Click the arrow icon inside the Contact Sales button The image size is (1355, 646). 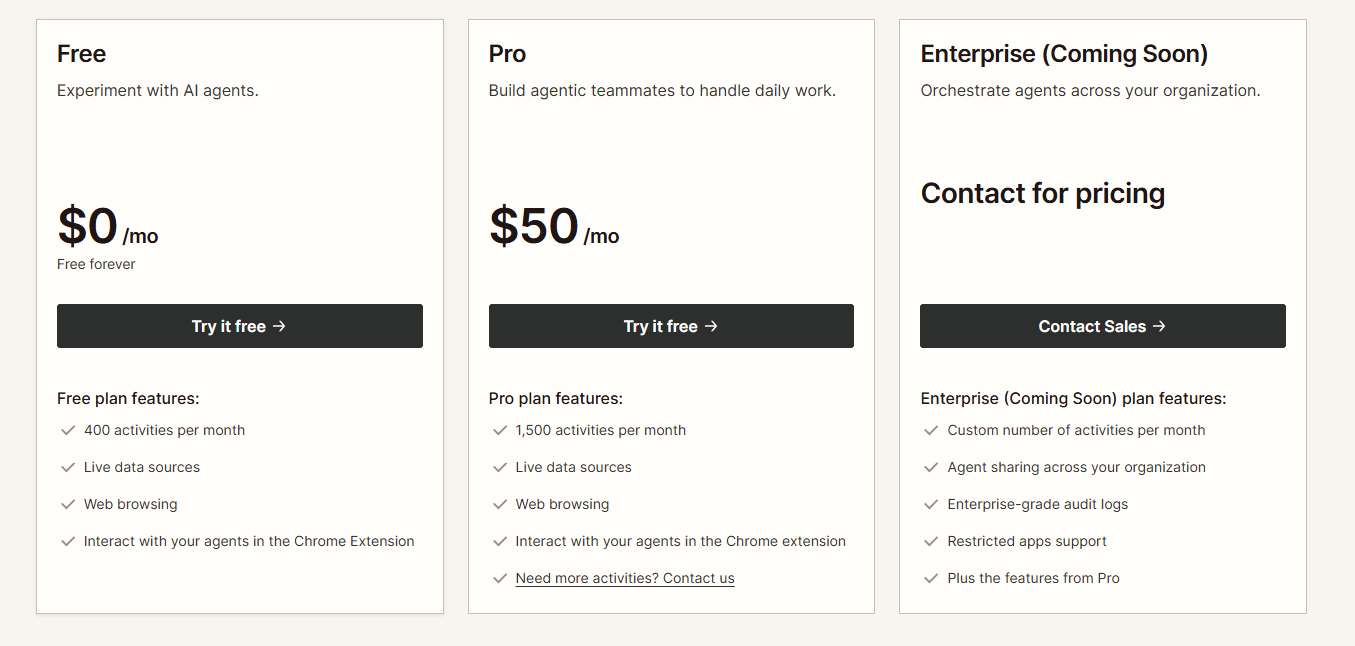click(x=1158, y=325)
